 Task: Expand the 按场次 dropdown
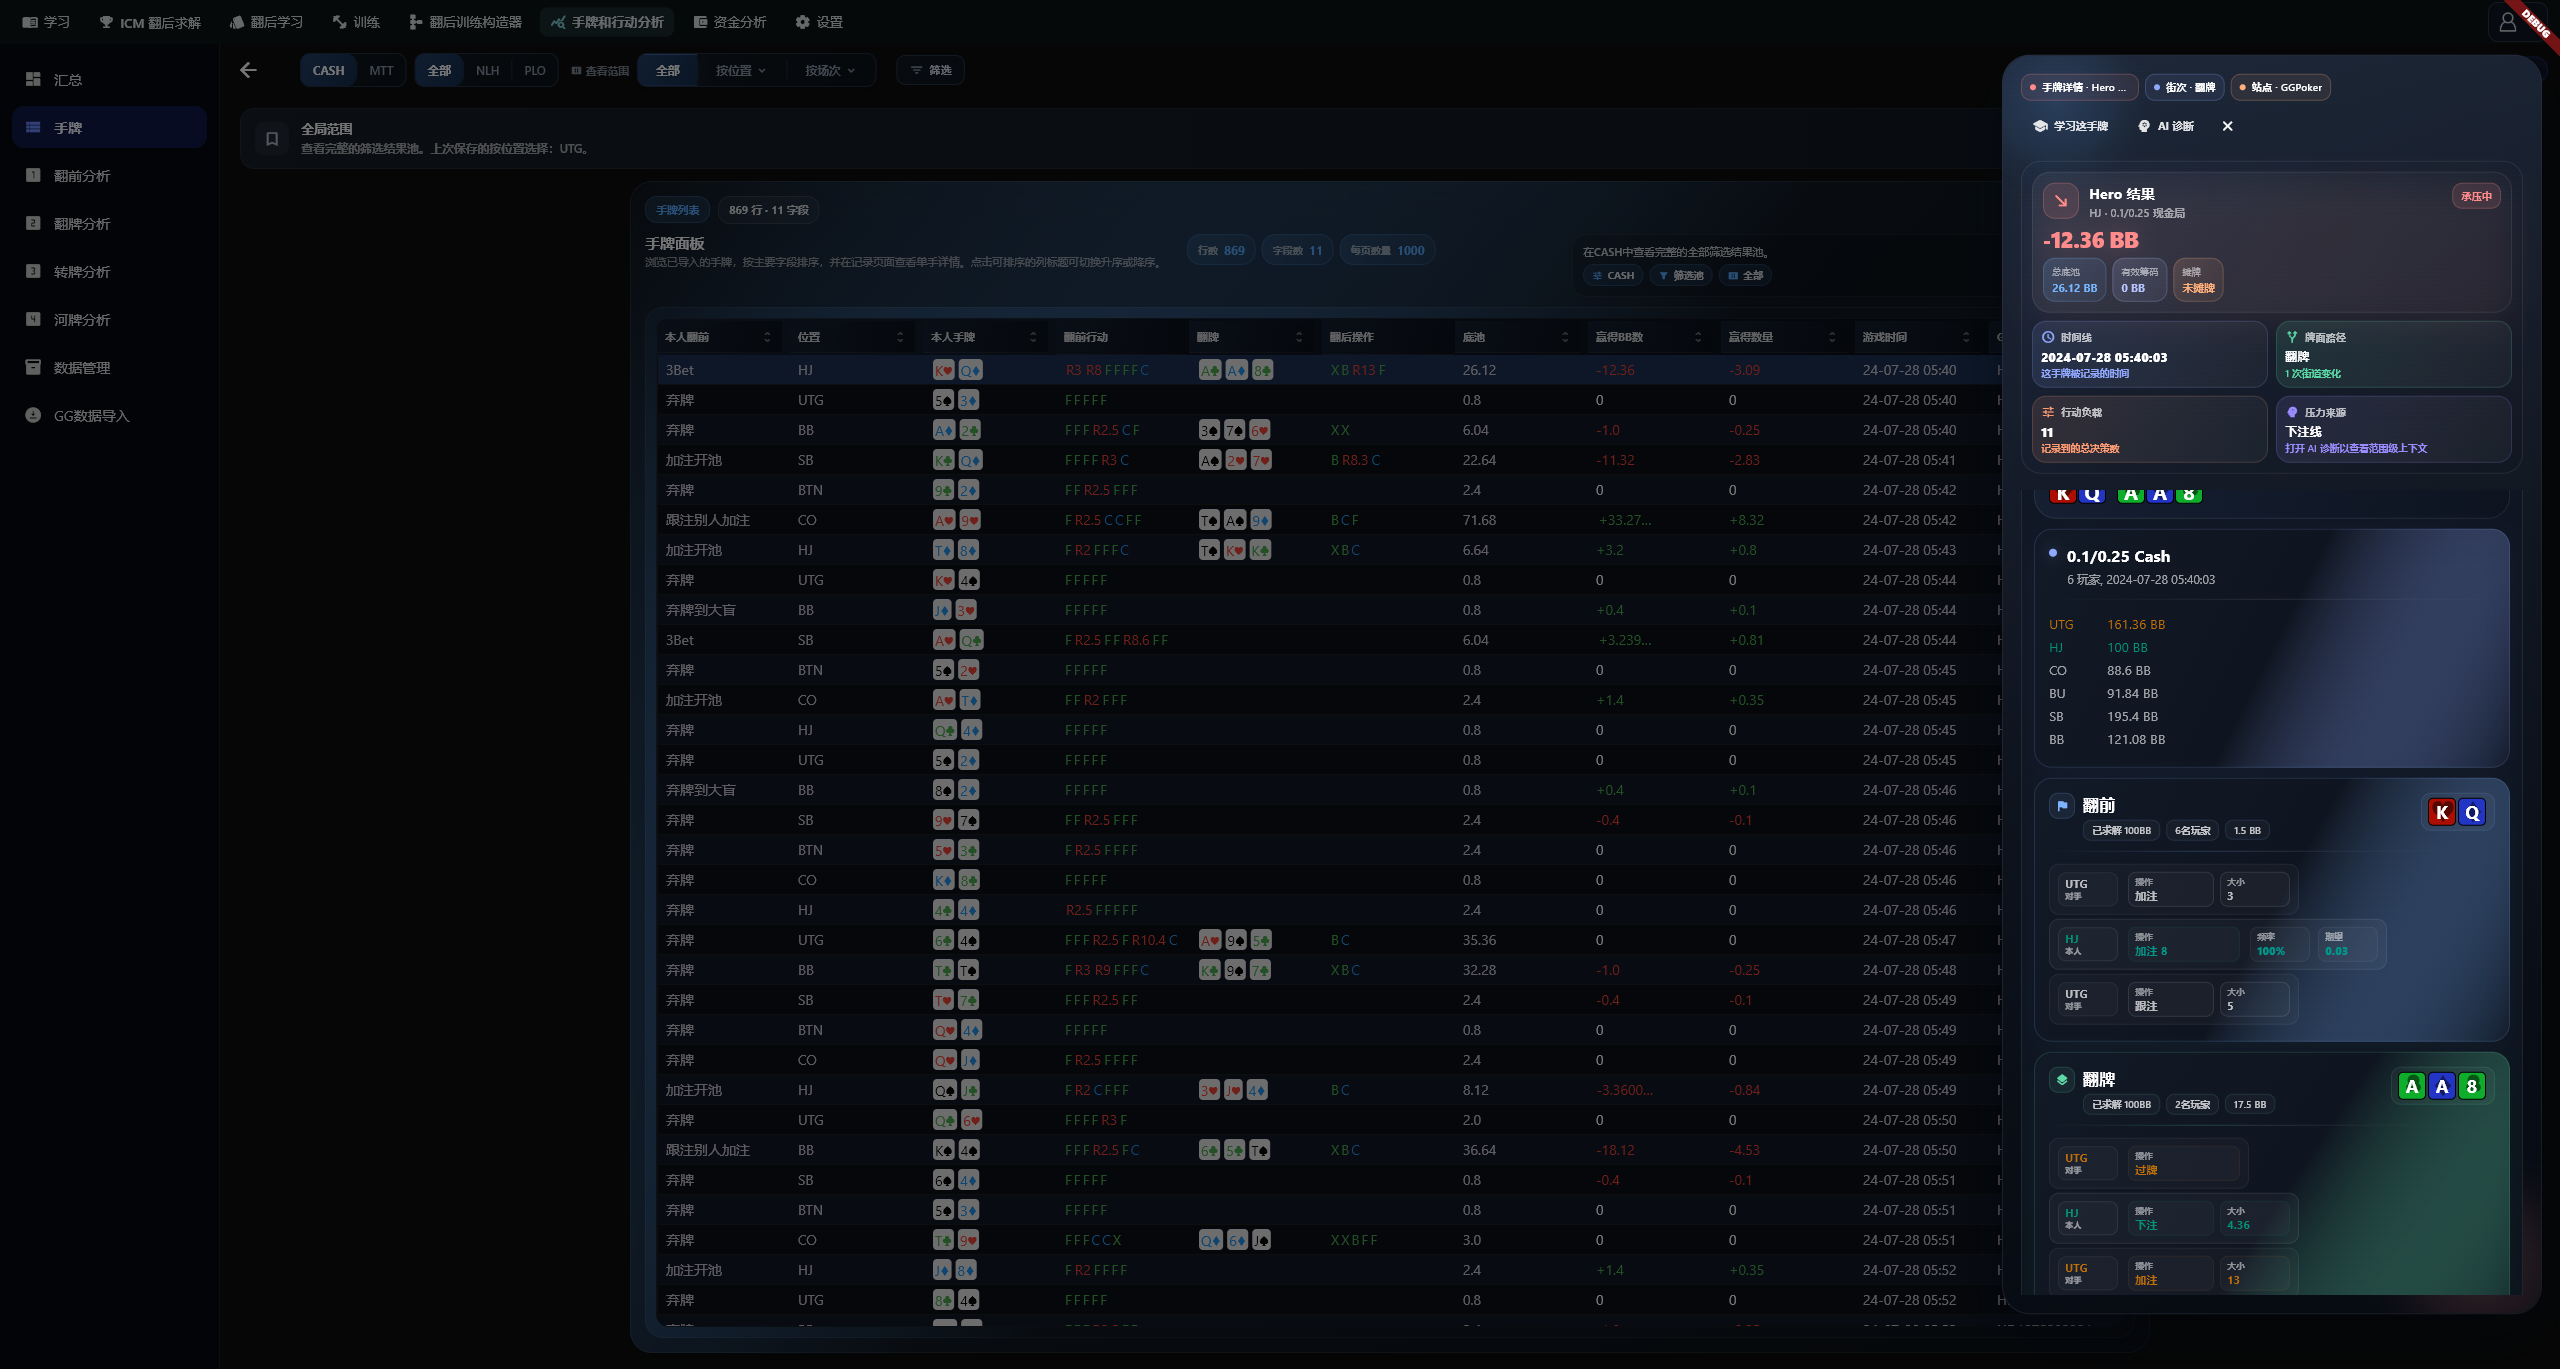pos(830,70)
